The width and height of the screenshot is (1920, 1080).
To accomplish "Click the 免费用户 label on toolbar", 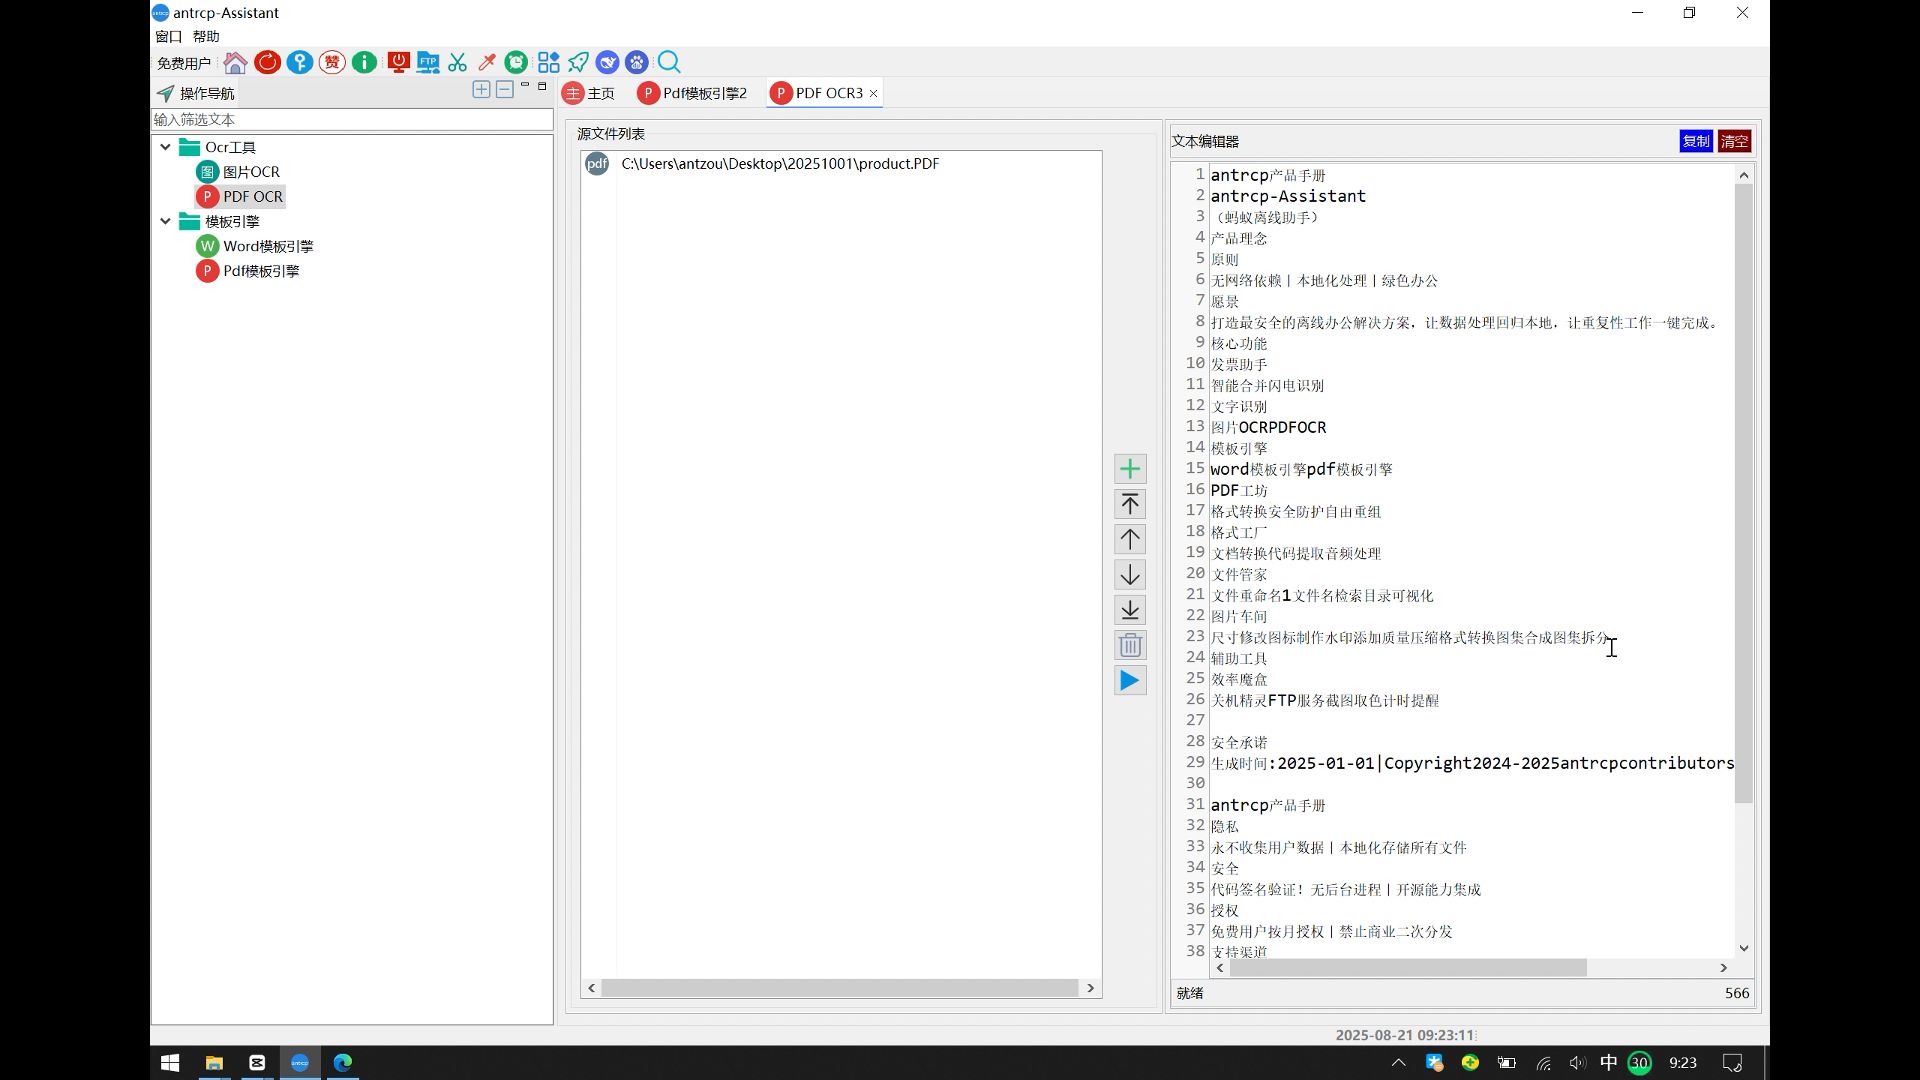I will click(184, 63).
